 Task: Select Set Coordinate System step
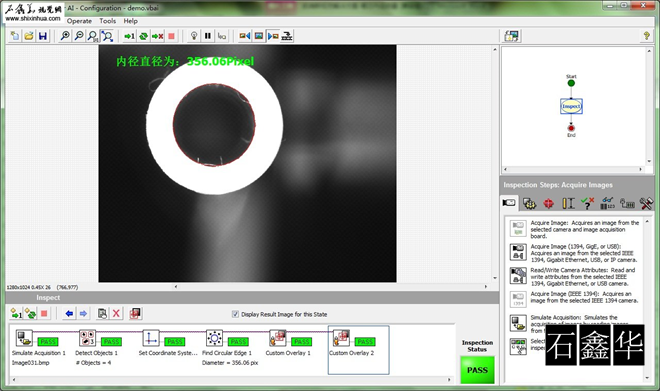168,344
